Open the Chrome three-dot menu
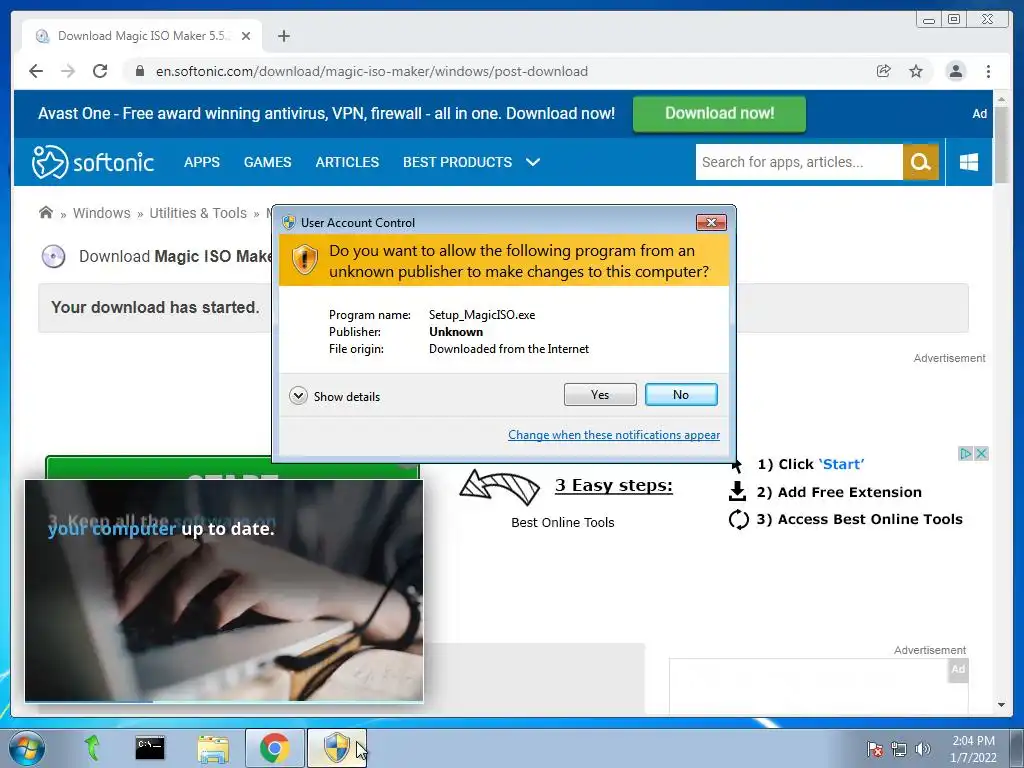 [988, 71]
